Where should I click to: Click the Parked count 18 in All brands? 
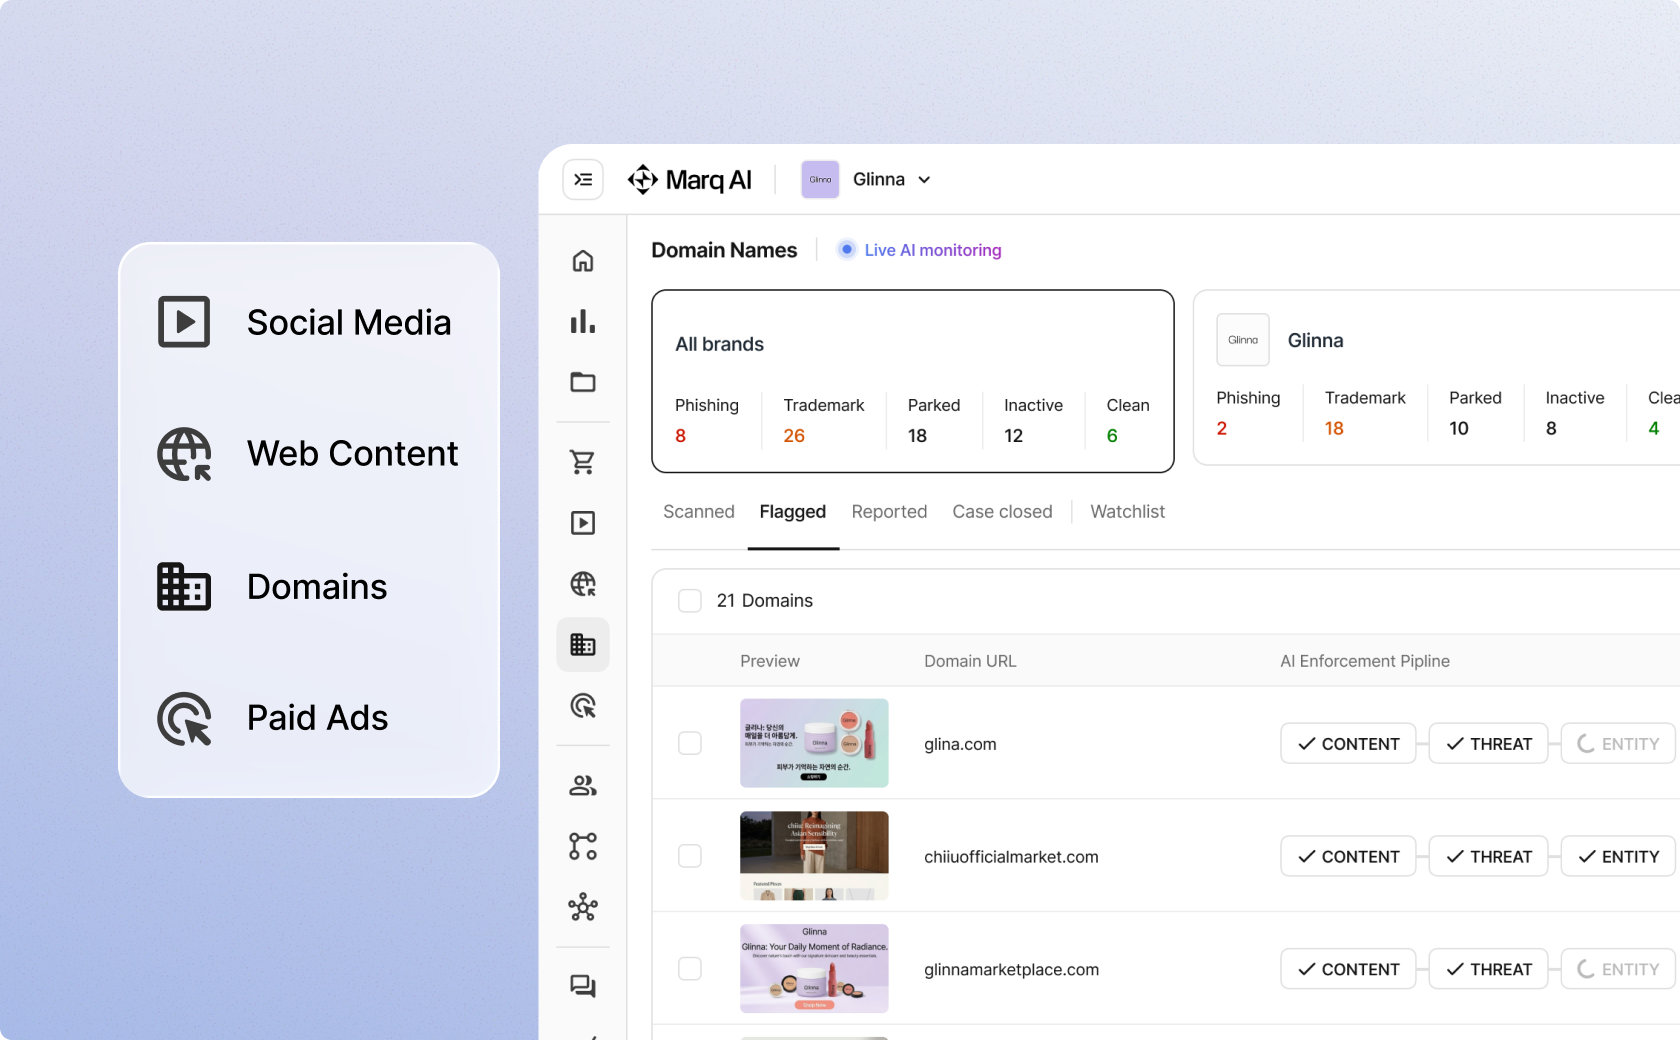[x=917, y=436]
